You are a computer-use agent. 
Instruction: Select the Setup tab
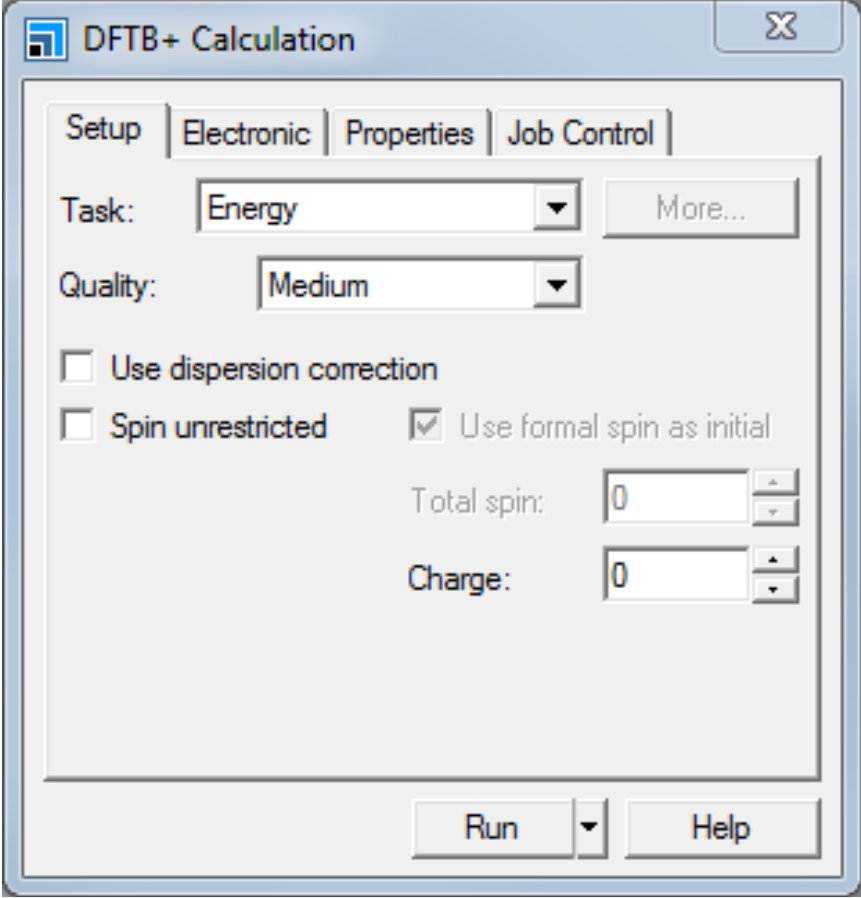(103, 129)
